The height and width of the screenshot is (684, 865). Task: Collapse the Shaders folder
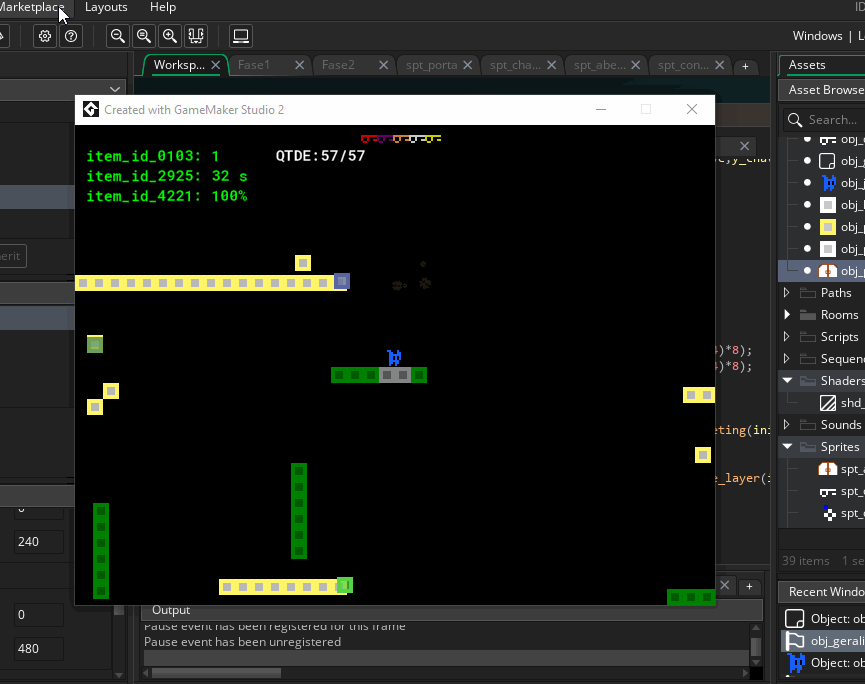click(787, 381)
